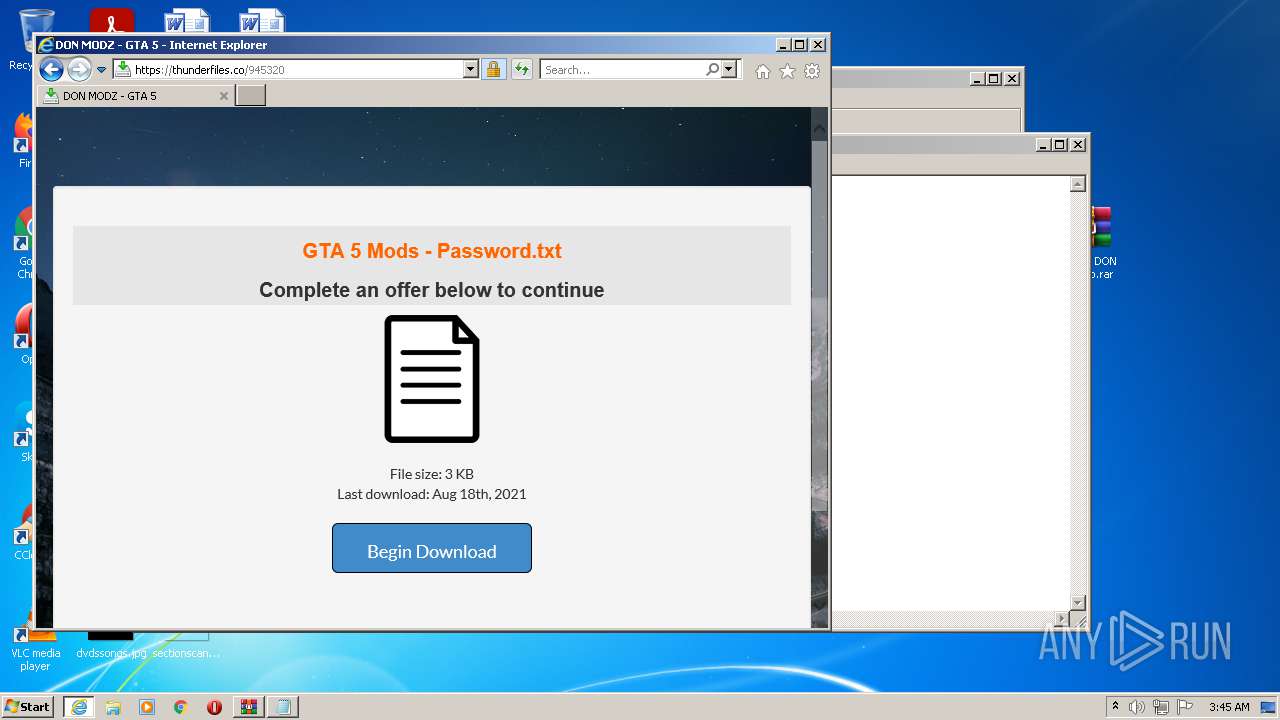Image resolution: width=1280 pixels, height=720 pixels.
Task: Open the volume speaker tray icon
Action: click(x=1137, y=707)
